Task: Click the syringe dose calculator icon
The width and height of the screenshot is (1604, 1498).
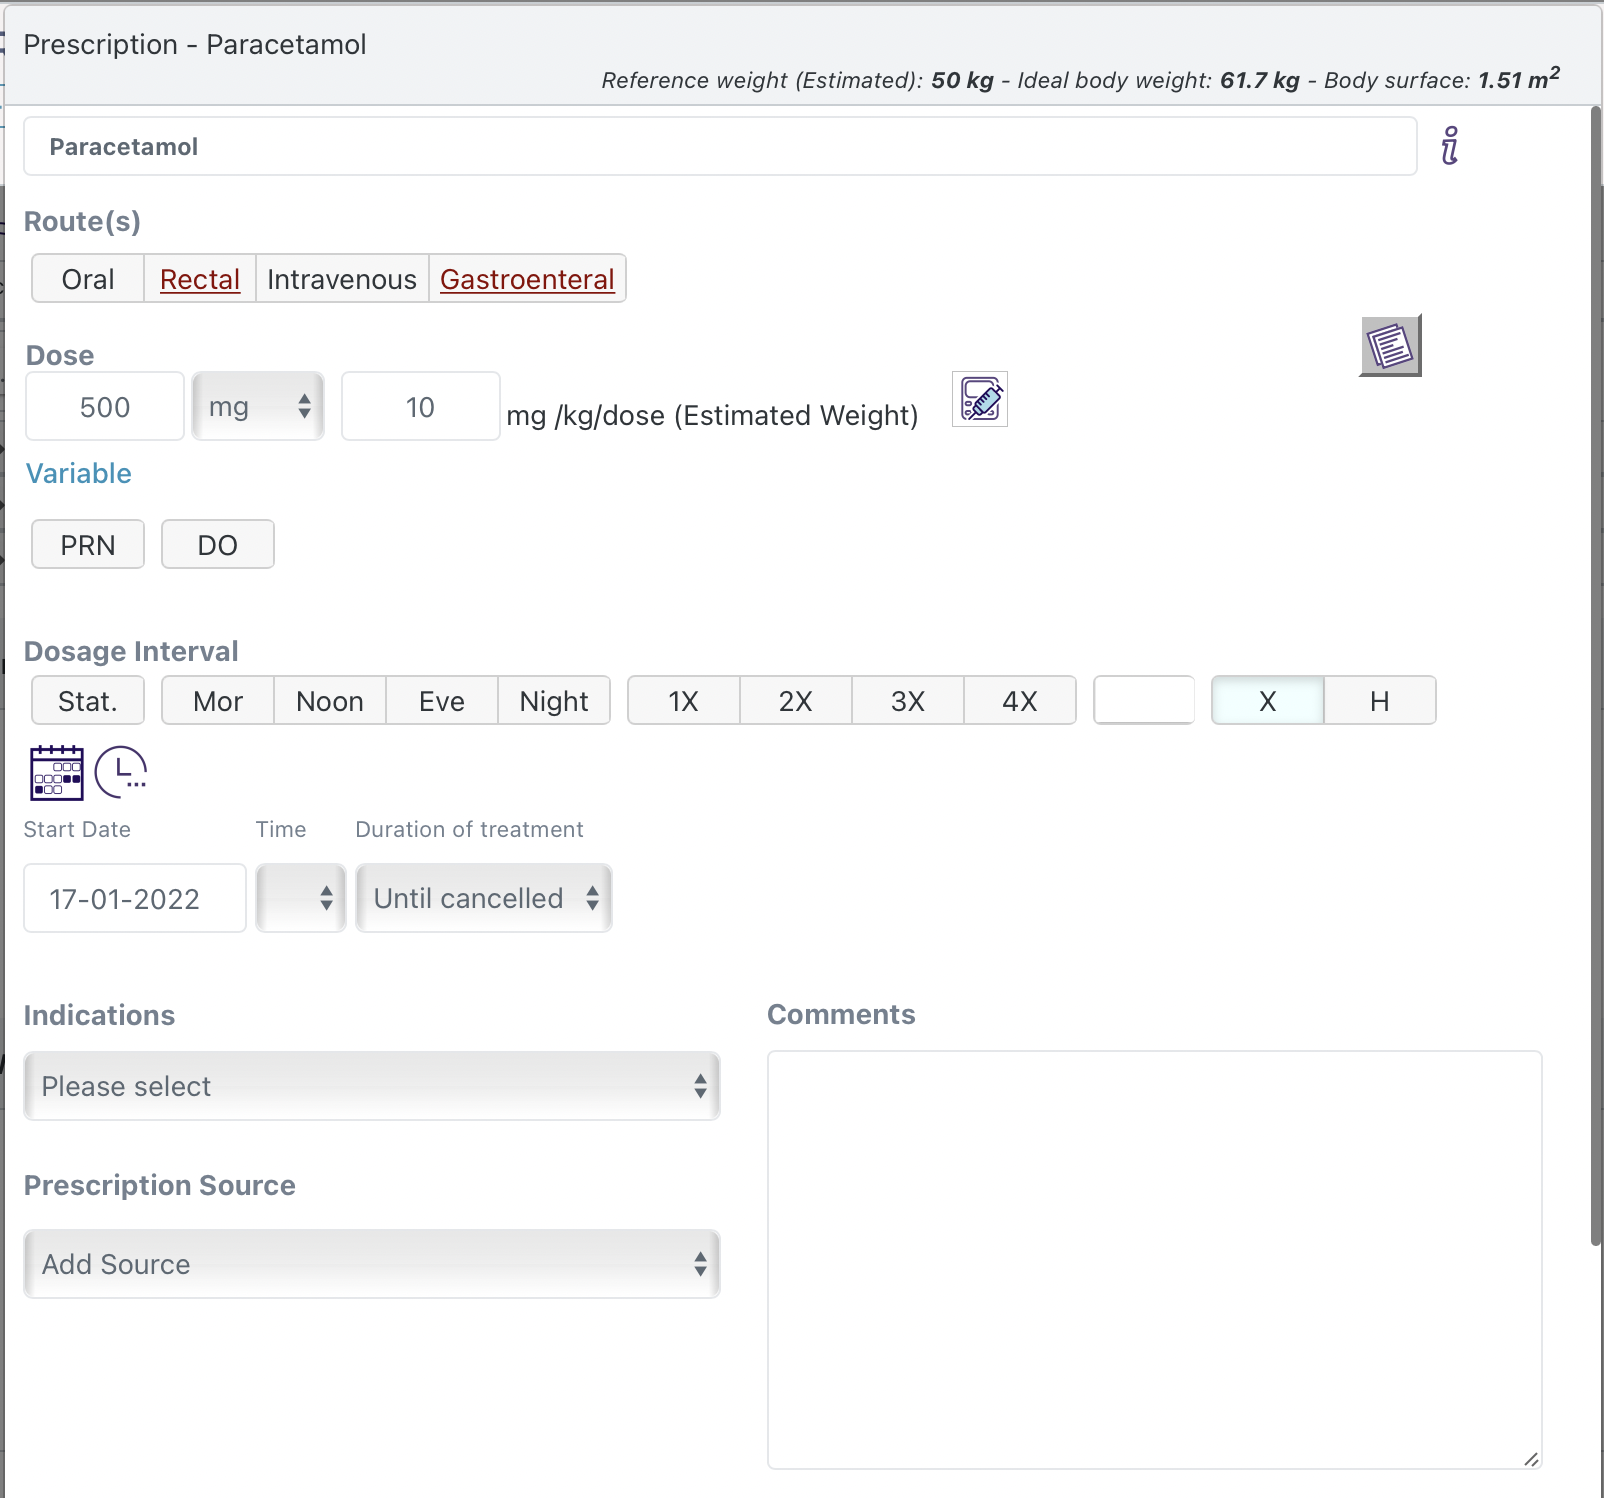Action: pyautogui.click(x=980, y=400)
